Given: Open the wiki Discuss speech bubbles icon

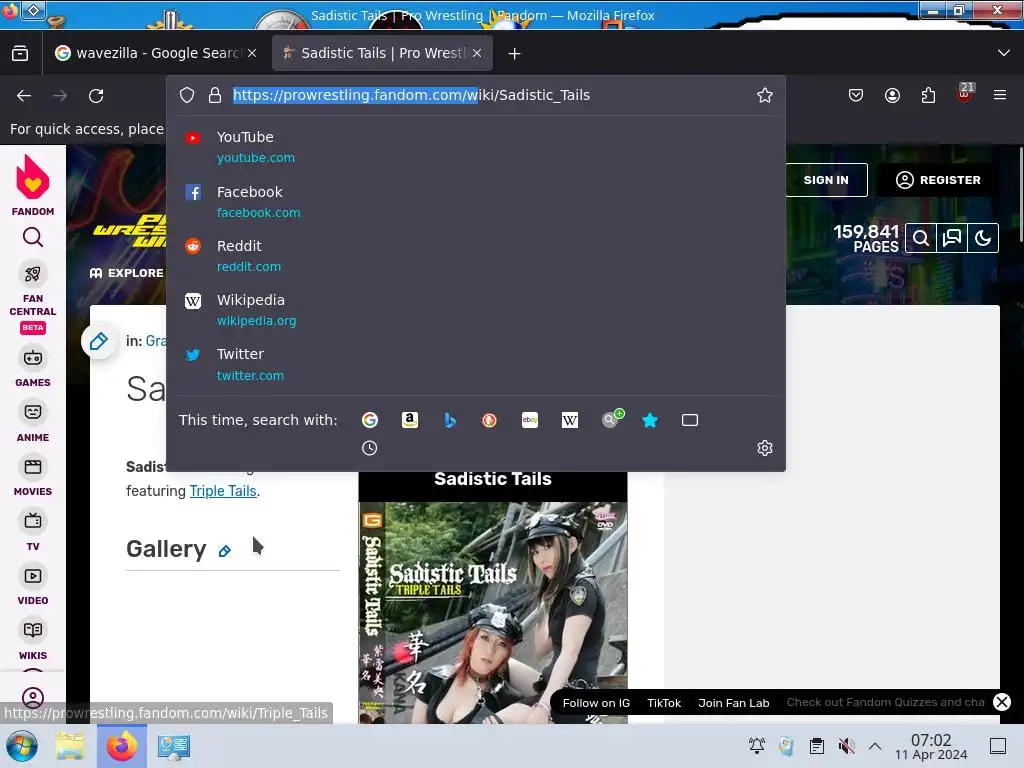Looking at the screenshot, I should [952, 238].
